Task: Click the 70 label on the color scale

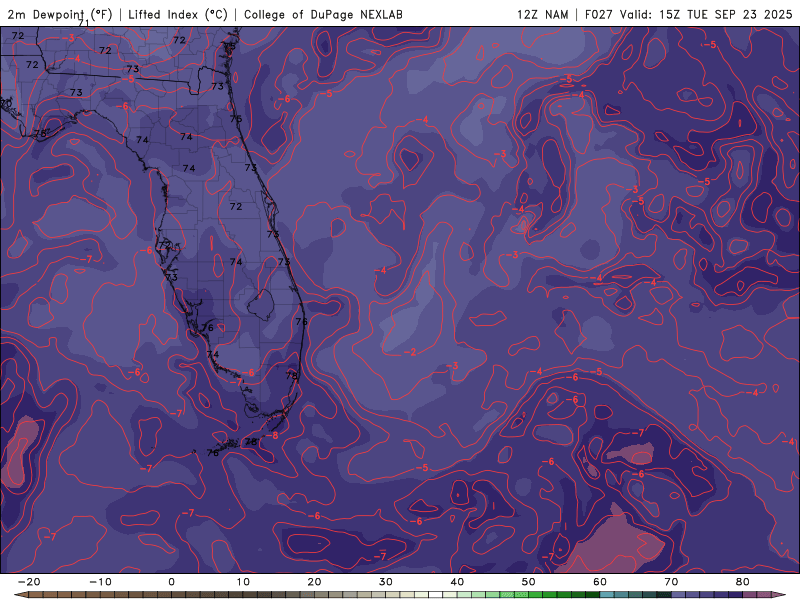Action: pos(671,582)
